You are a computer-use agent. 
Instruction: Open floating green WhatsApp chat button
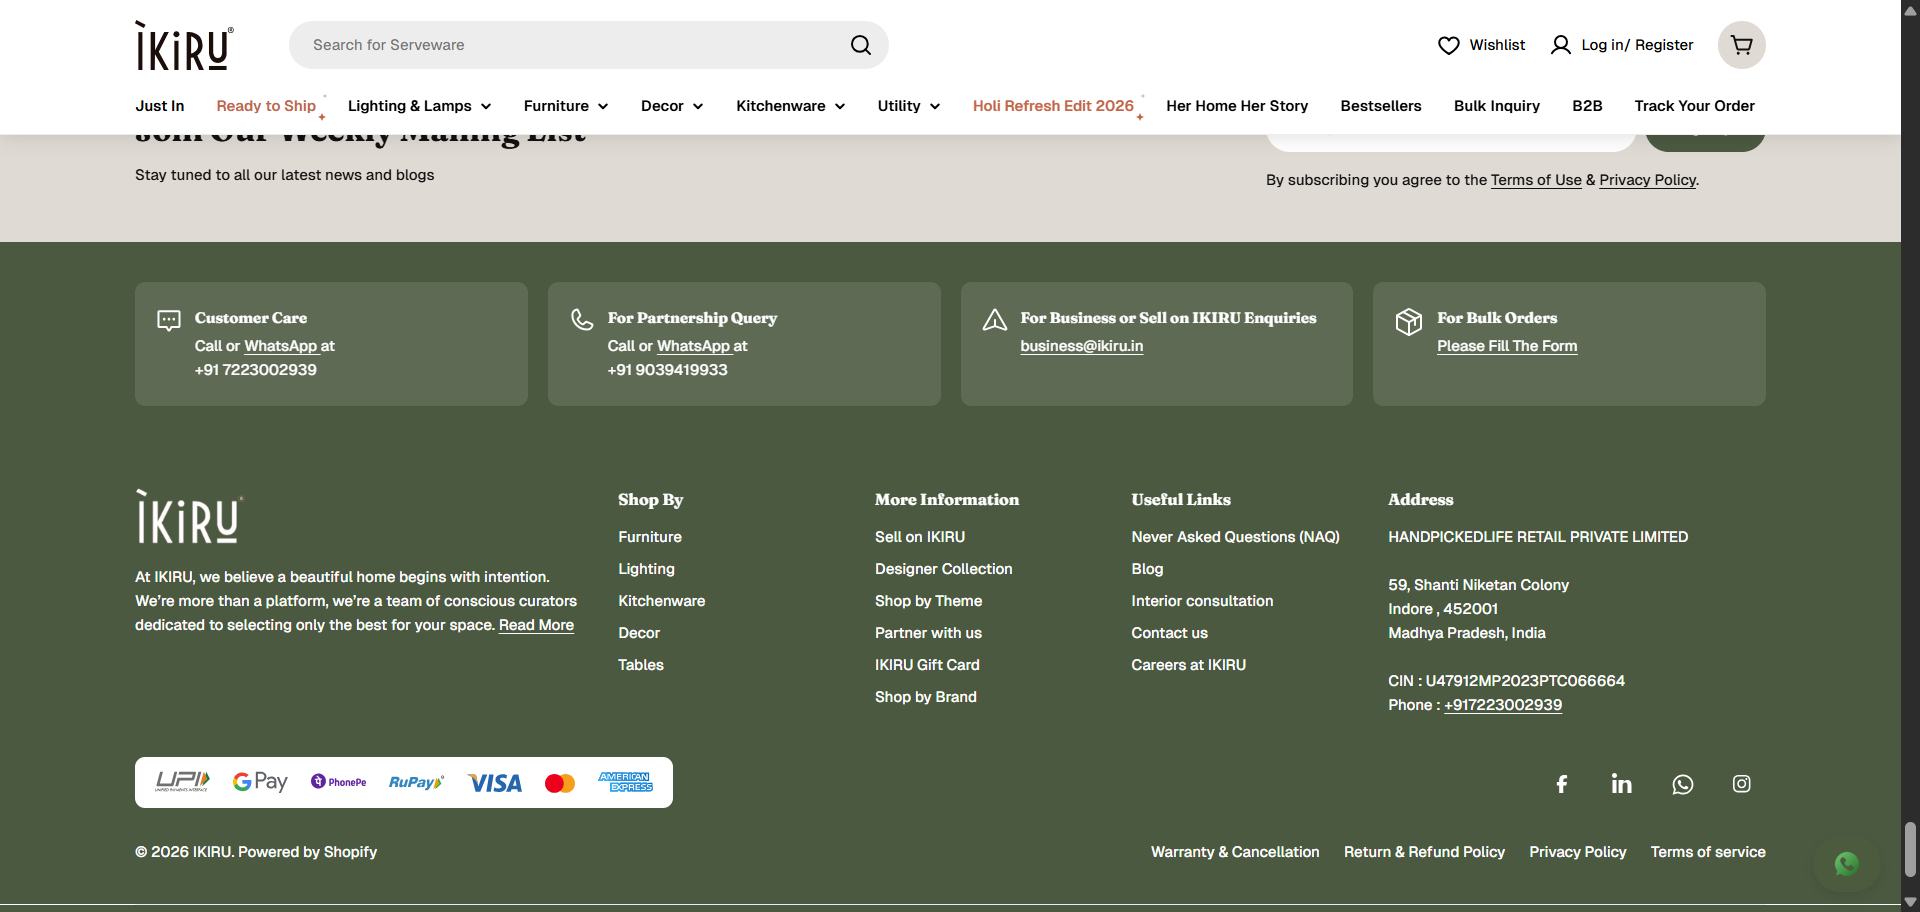tap(1846, 863)
